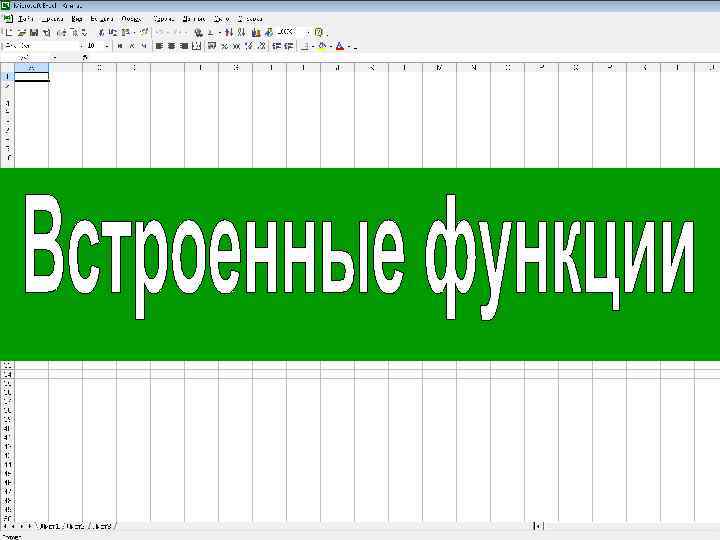Click Decrease Decimal icon
720x540 pixels.
(261, 46)
